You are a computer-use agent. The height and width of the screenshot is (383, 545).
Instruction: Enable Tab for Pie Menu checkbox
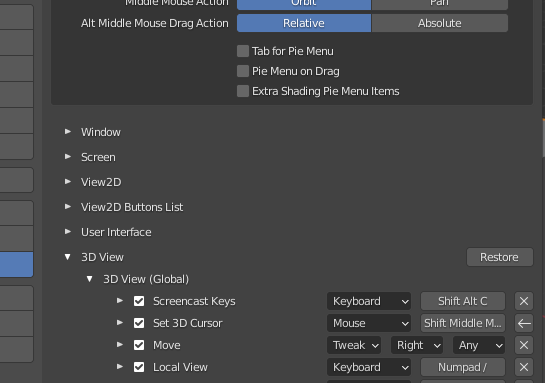pyautogui.click(x=243, y=51)
